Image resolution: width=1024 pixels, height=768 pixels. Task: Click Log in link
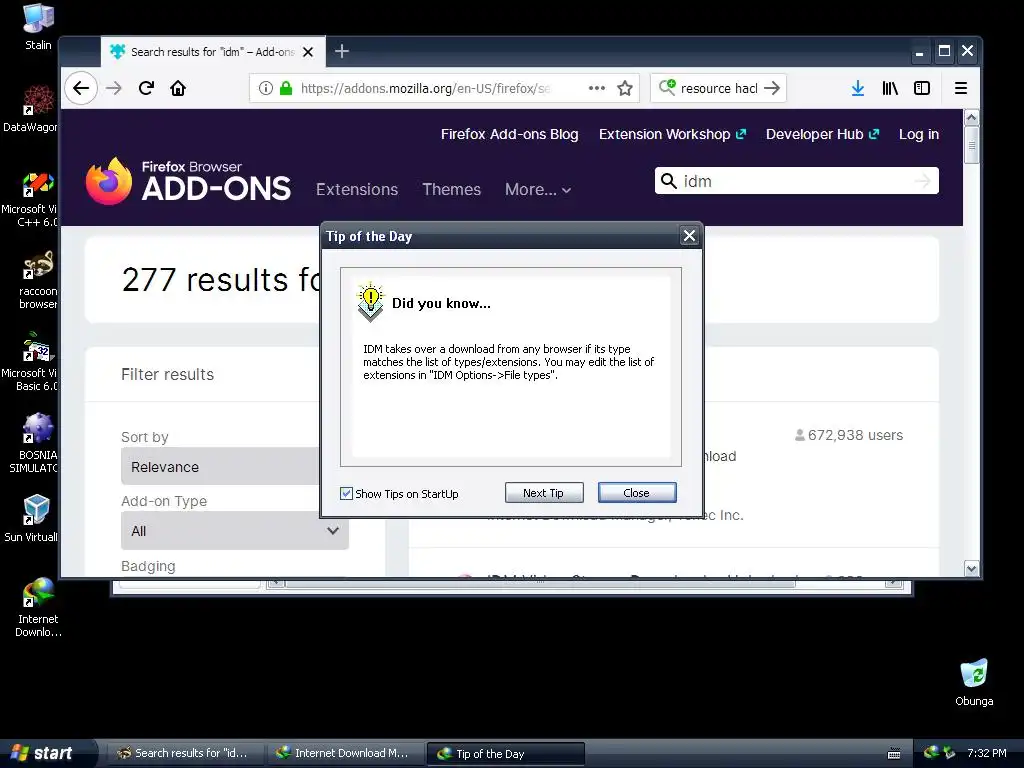[x=918, y=134]
